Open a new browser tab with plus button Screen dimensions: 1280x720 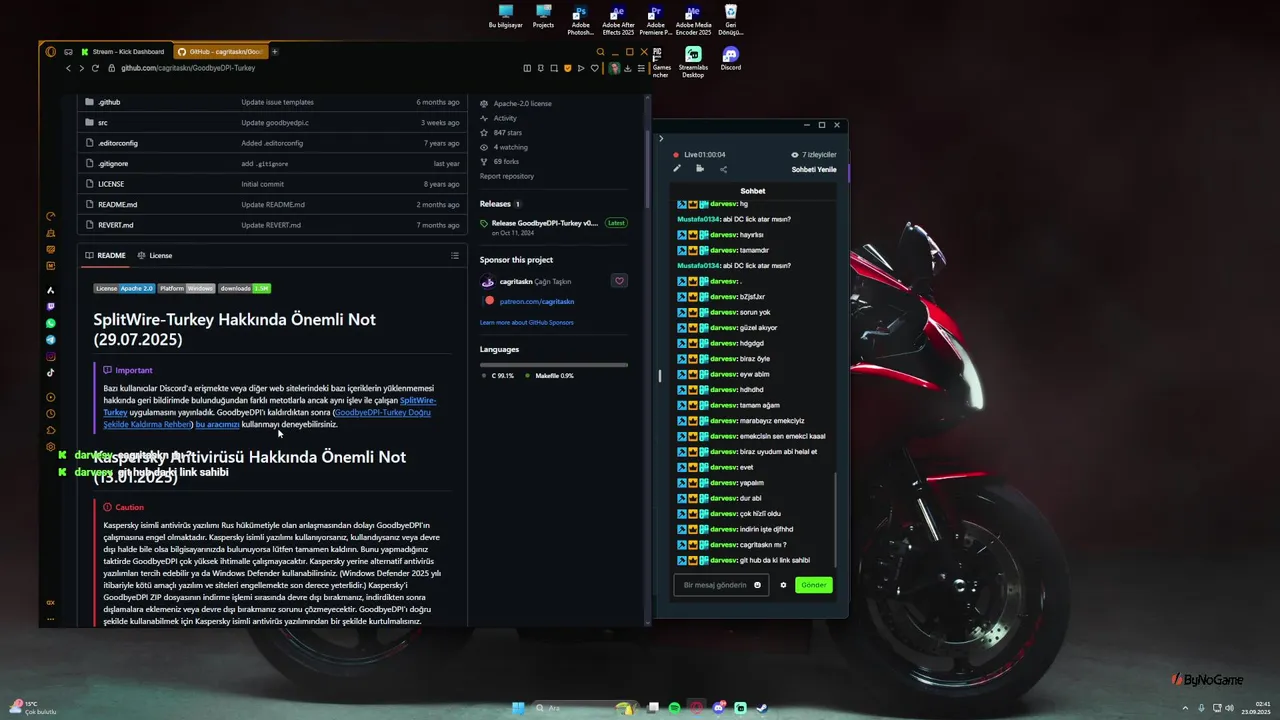(275, 52)
